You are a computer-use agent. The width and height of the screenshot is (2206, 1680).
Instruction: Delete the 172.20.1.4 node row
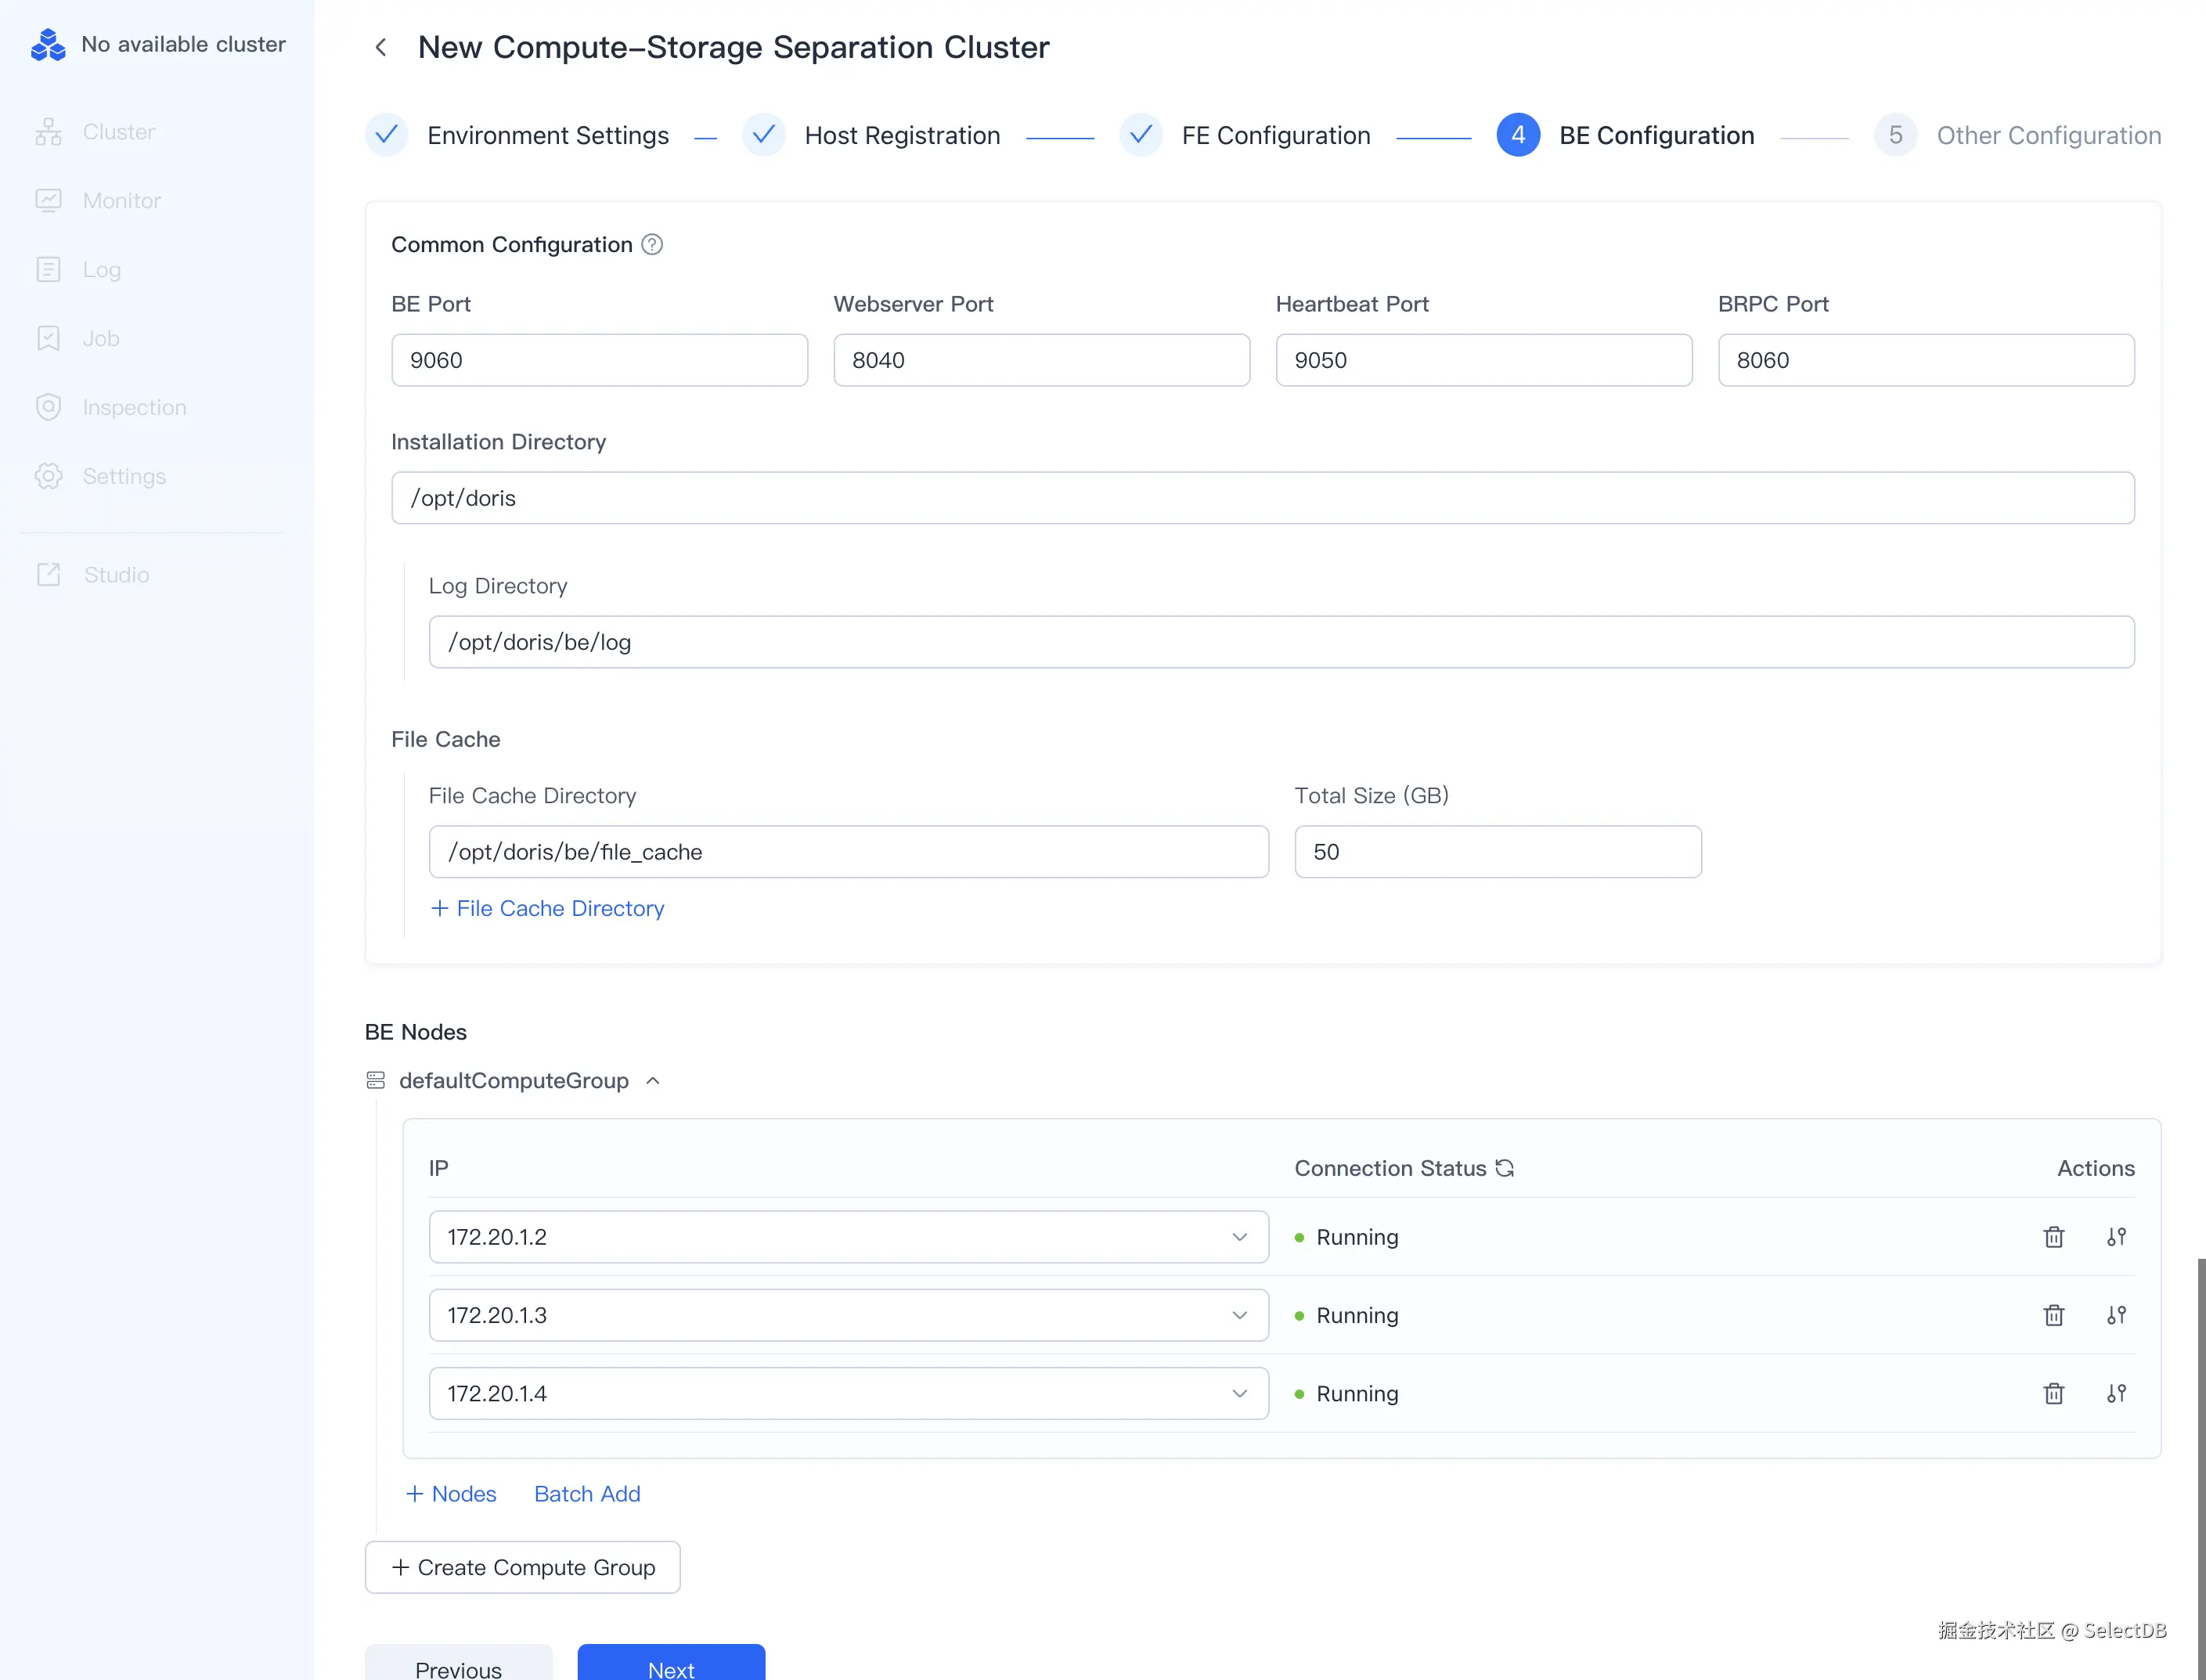point(2053,1393)
